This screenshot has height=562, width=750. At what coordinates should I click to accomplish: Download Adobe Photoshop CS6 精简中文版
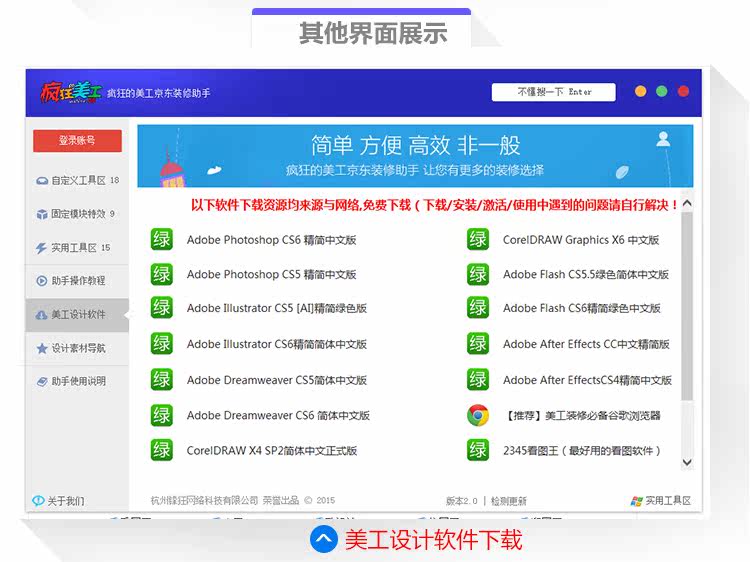[271, 240]
